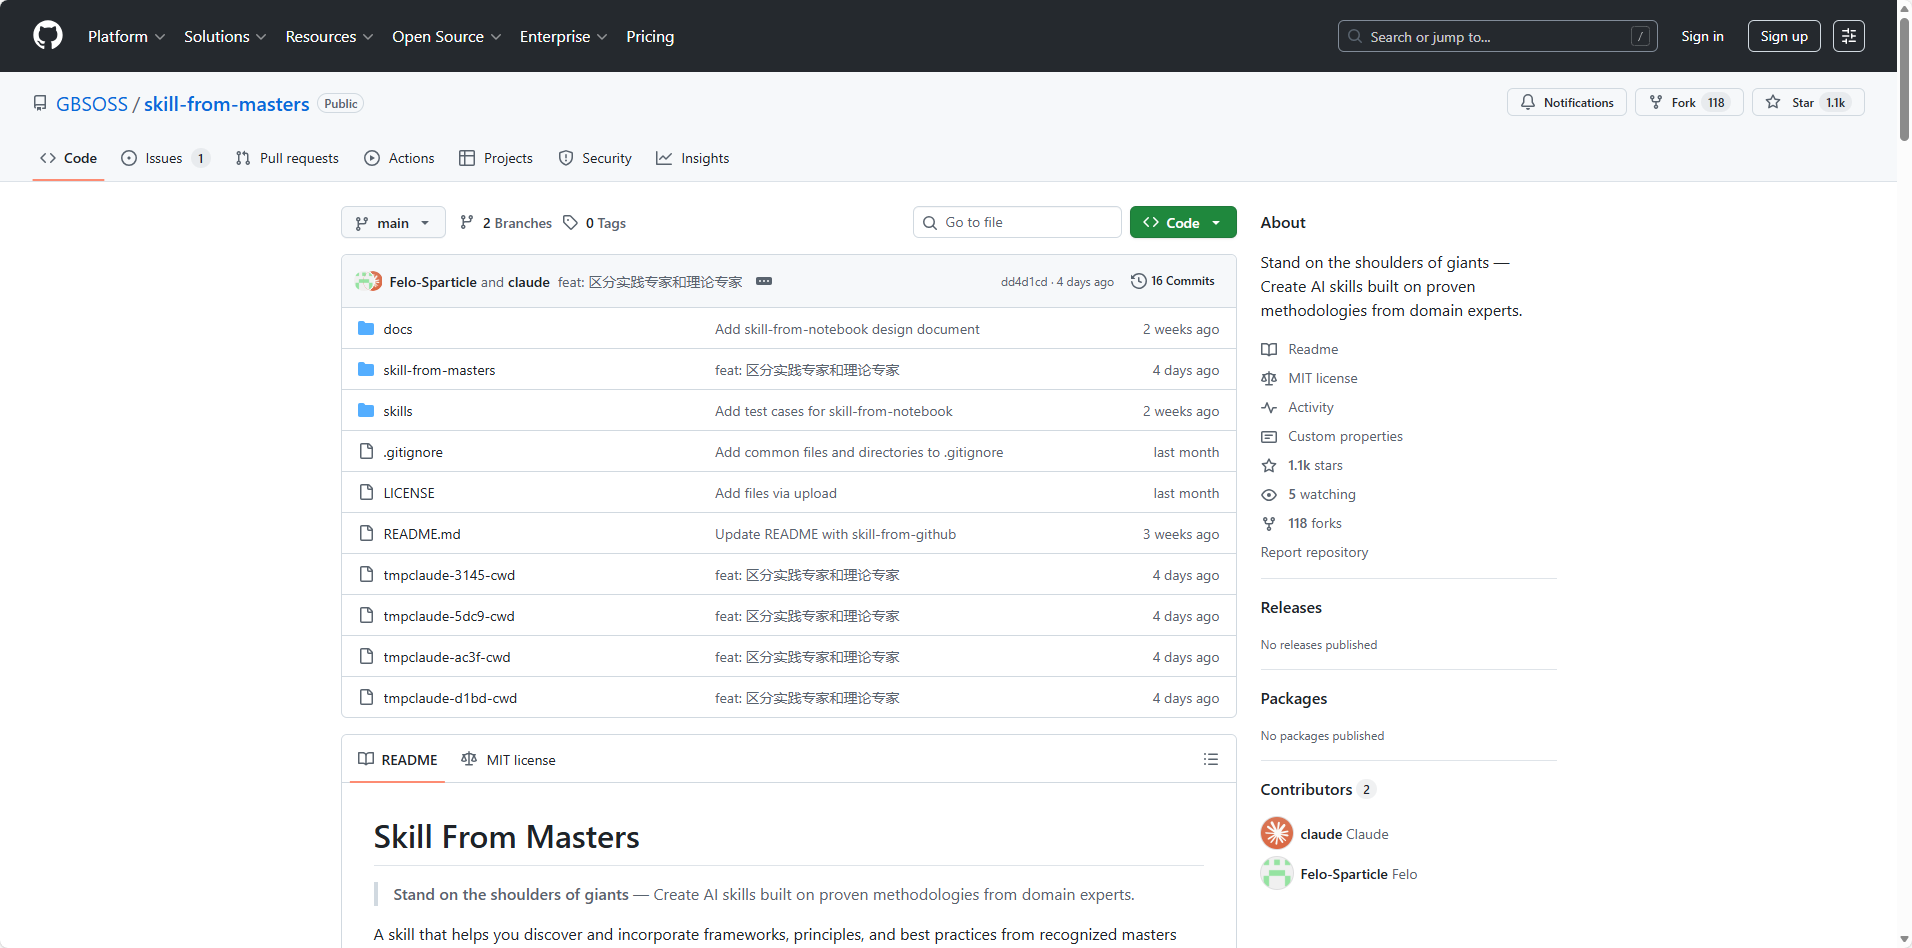Click the claude contributor avatar

[1276, 834]
